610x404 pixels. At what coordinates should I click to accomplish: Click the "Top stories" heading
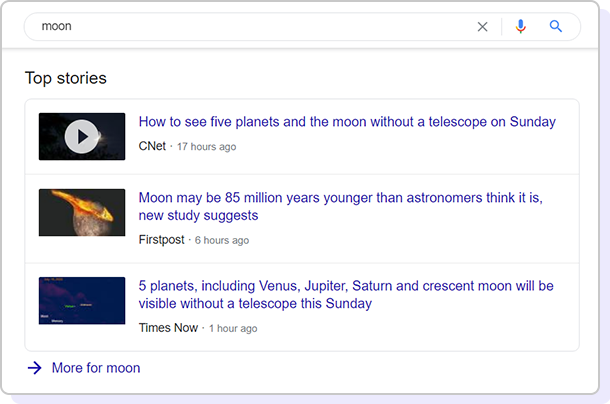pos(66,78)
